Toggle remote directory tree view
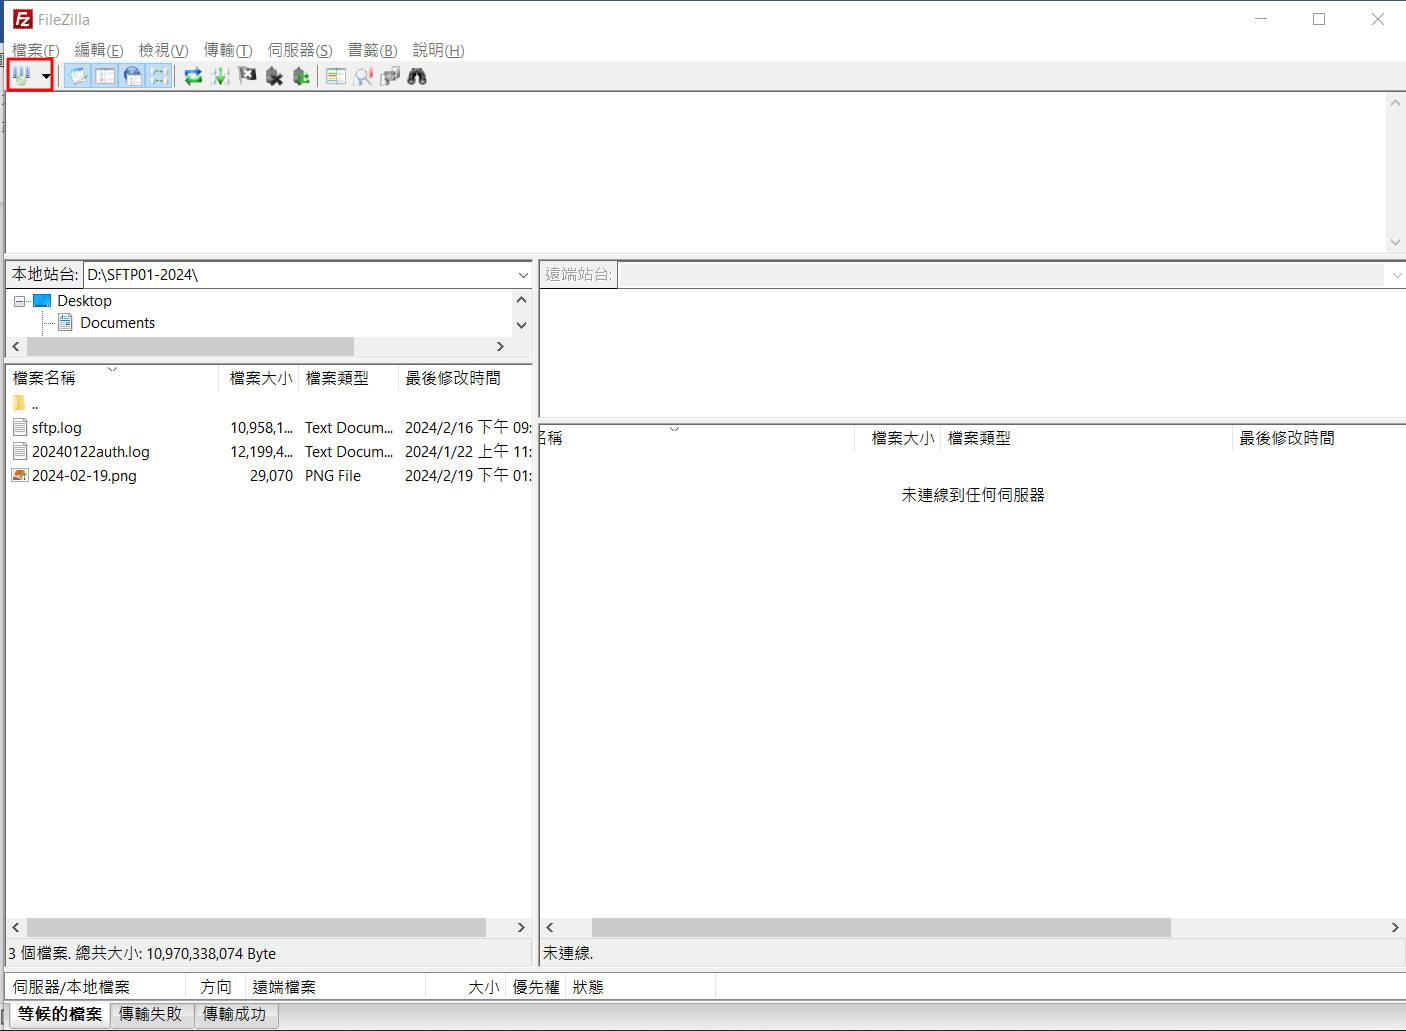 tap(132, 76)
